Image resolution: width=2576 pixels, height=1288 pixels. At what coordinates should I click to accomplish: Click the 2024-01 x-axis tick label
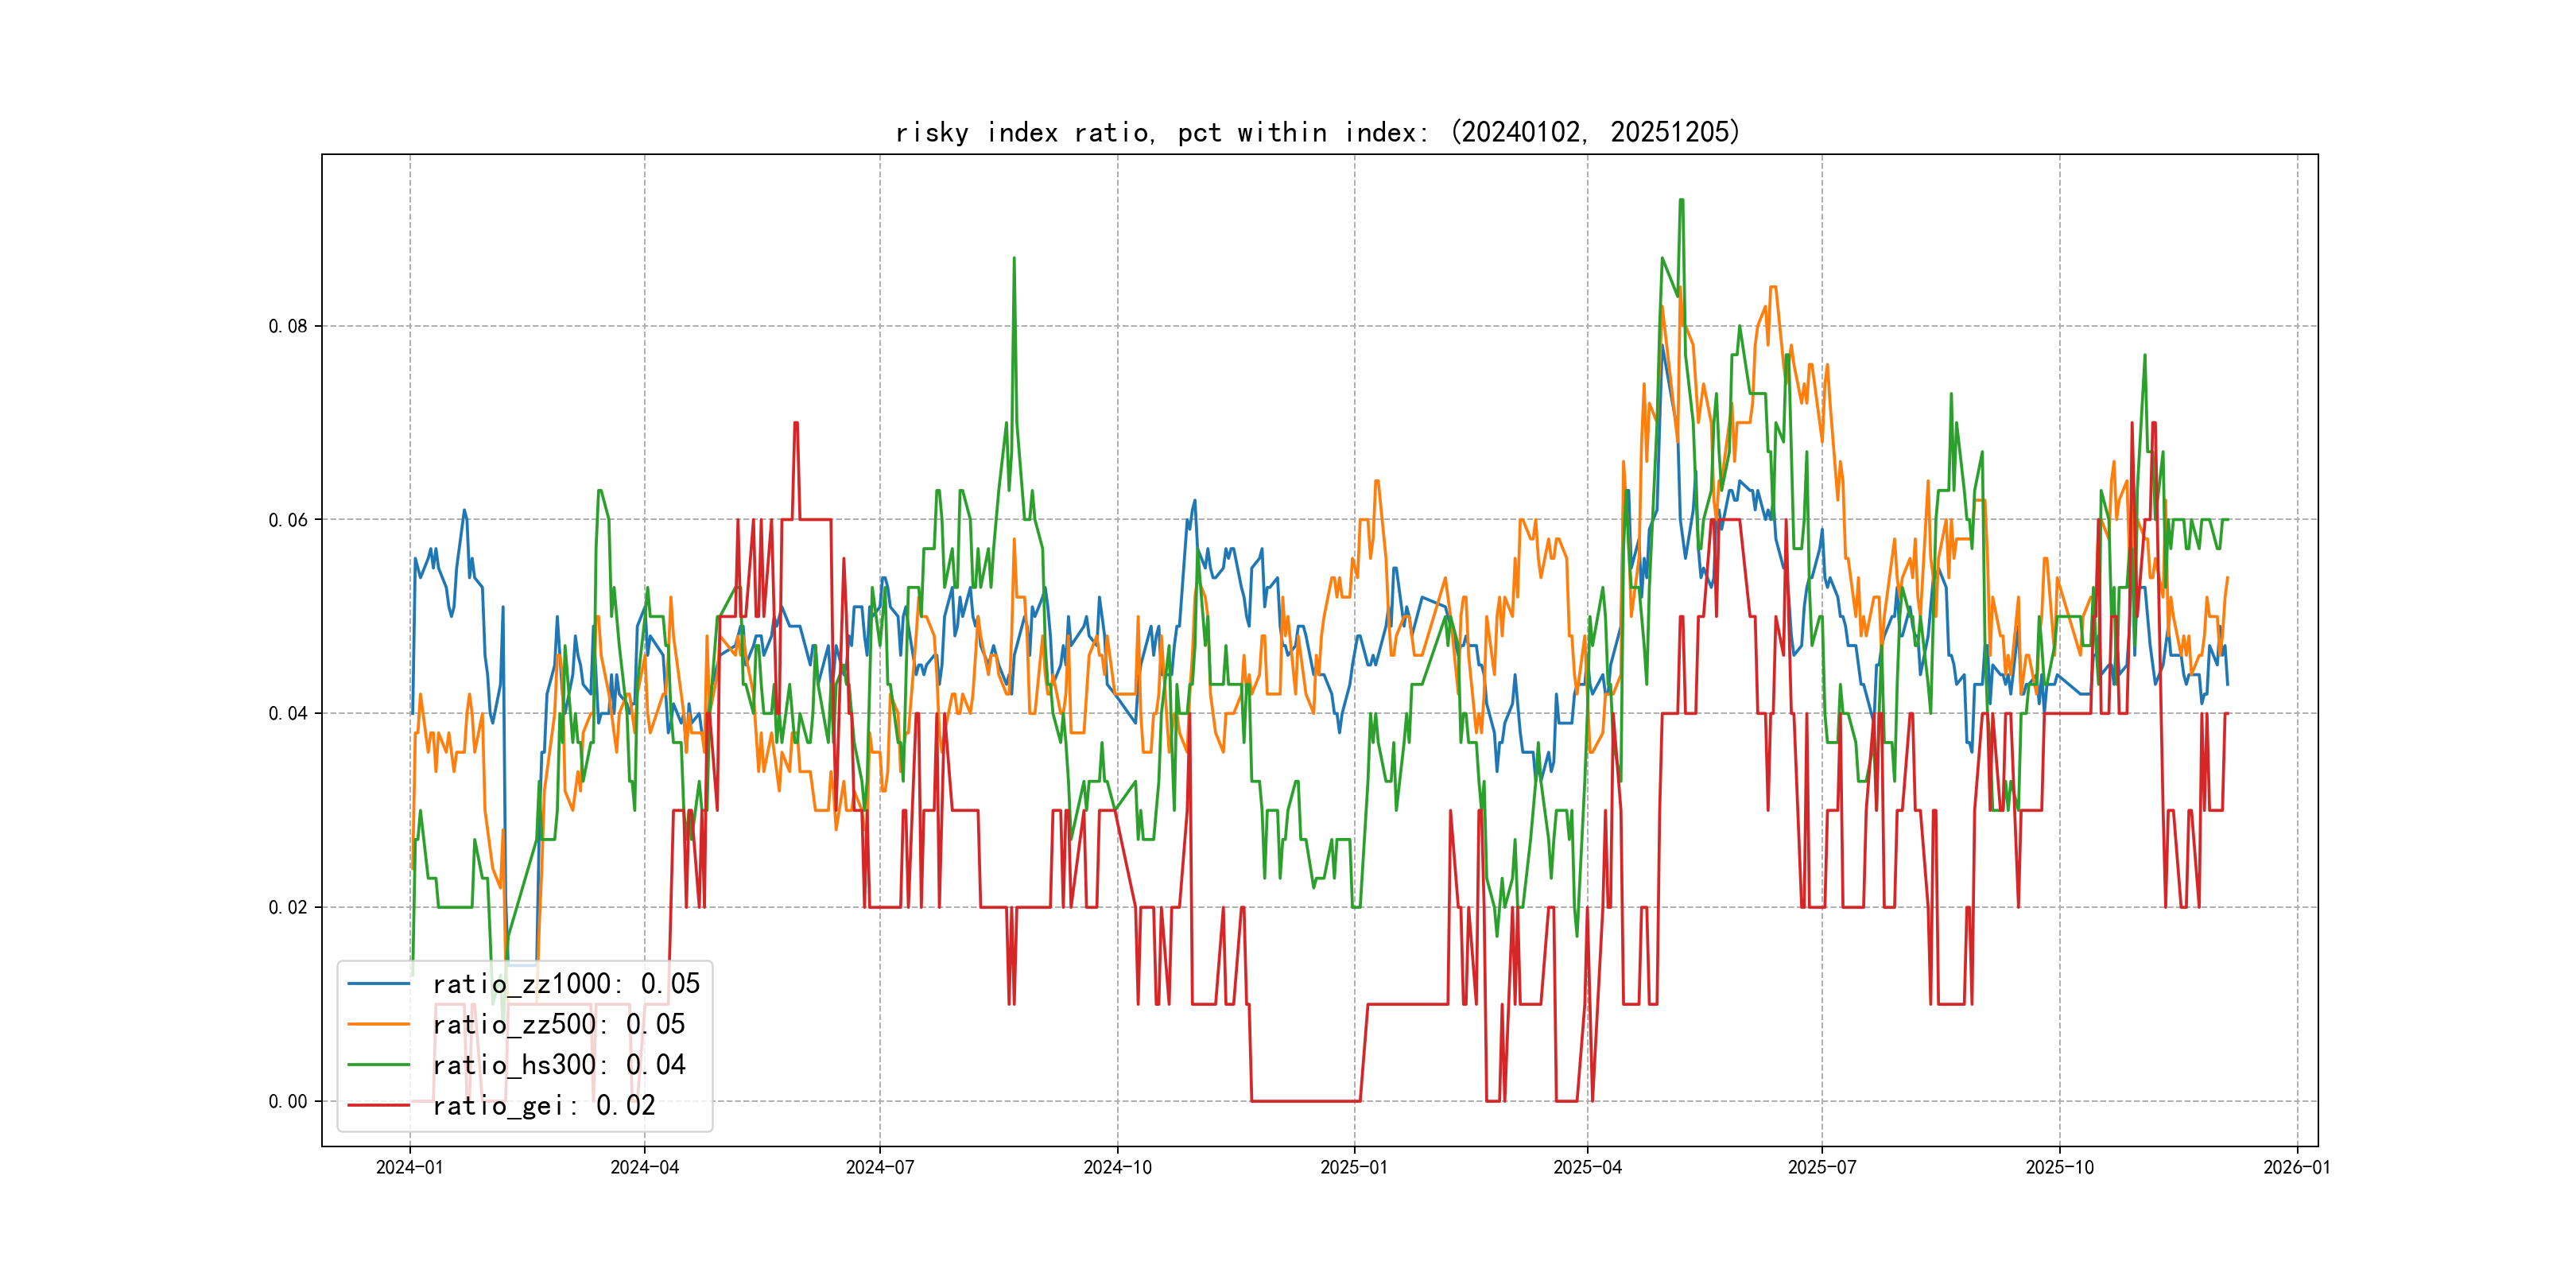click(x=409, y=1167)
